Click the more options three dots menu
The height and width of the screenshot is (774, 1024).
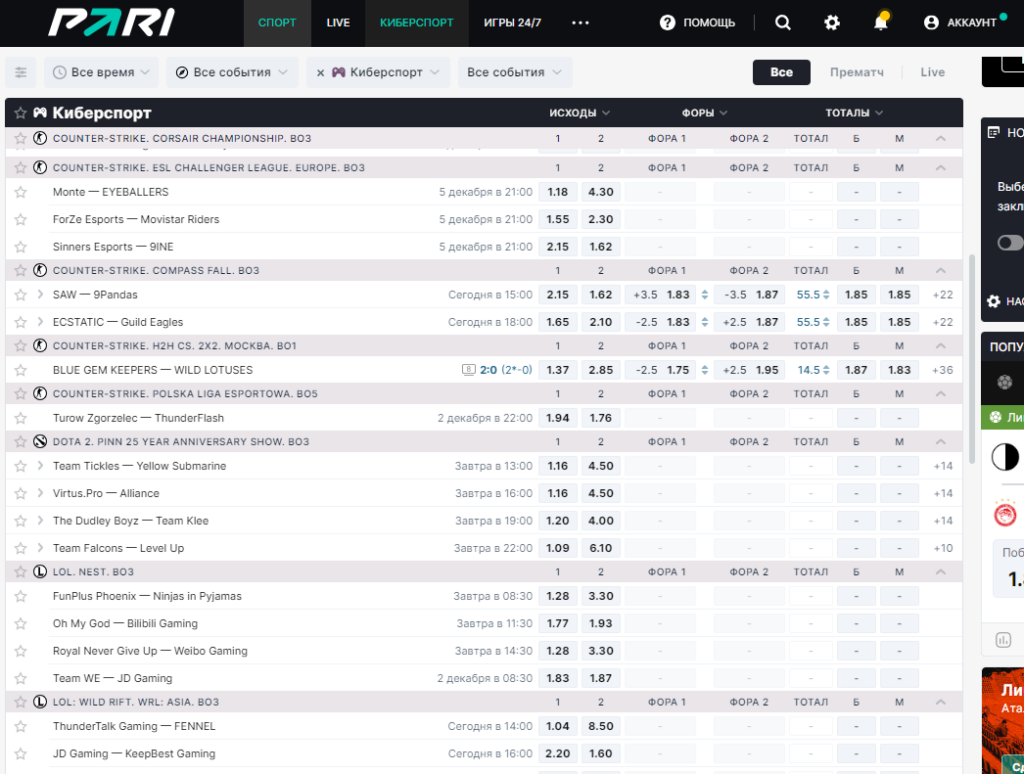tap(580, 23)
